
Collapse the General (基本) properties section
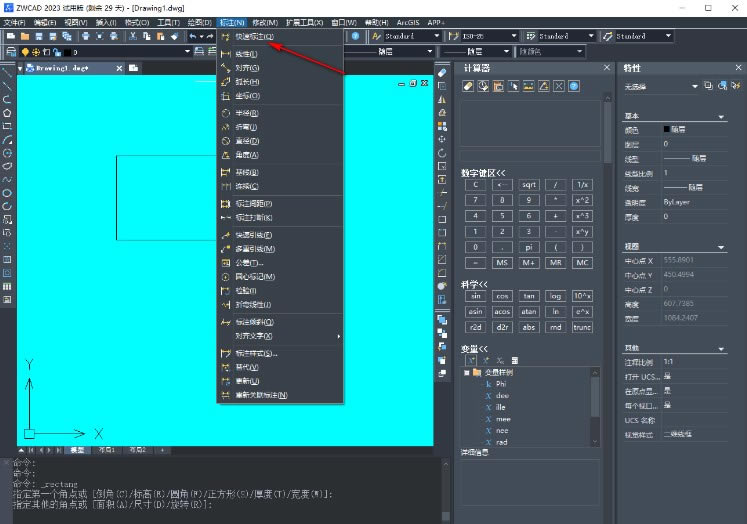[721, 117]
